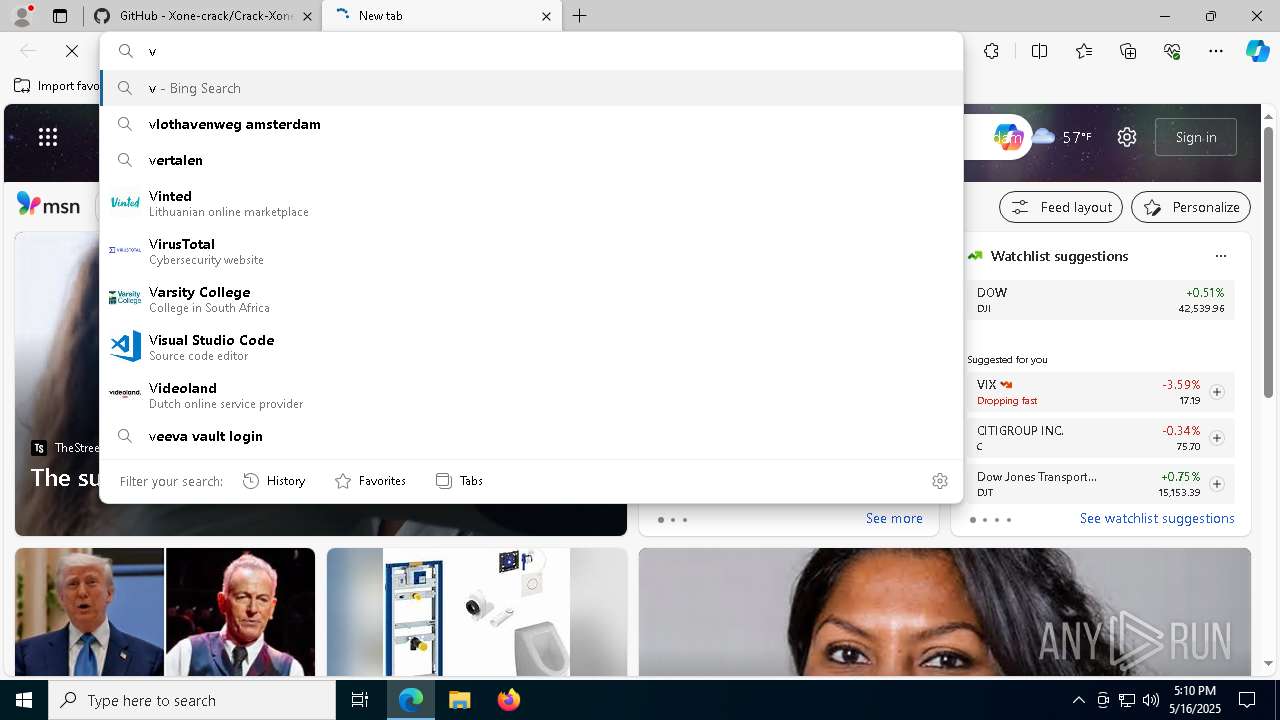Select 'v - Bing Search' suggestion
This screenshot has height=720, width=1280.
[531, 88]
